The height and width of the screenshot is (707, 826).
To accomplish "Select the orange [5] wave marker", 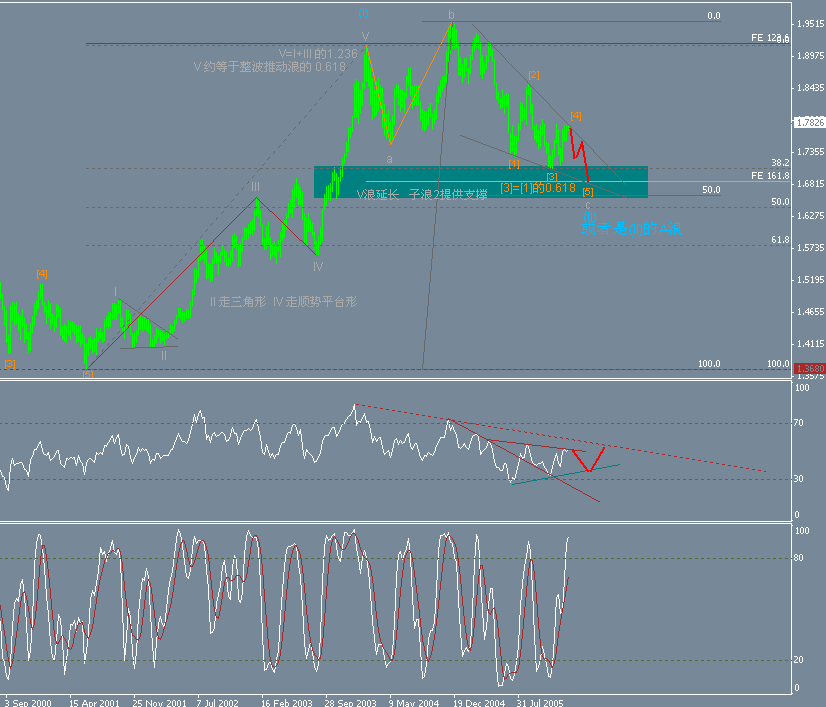I will [588, 190].
